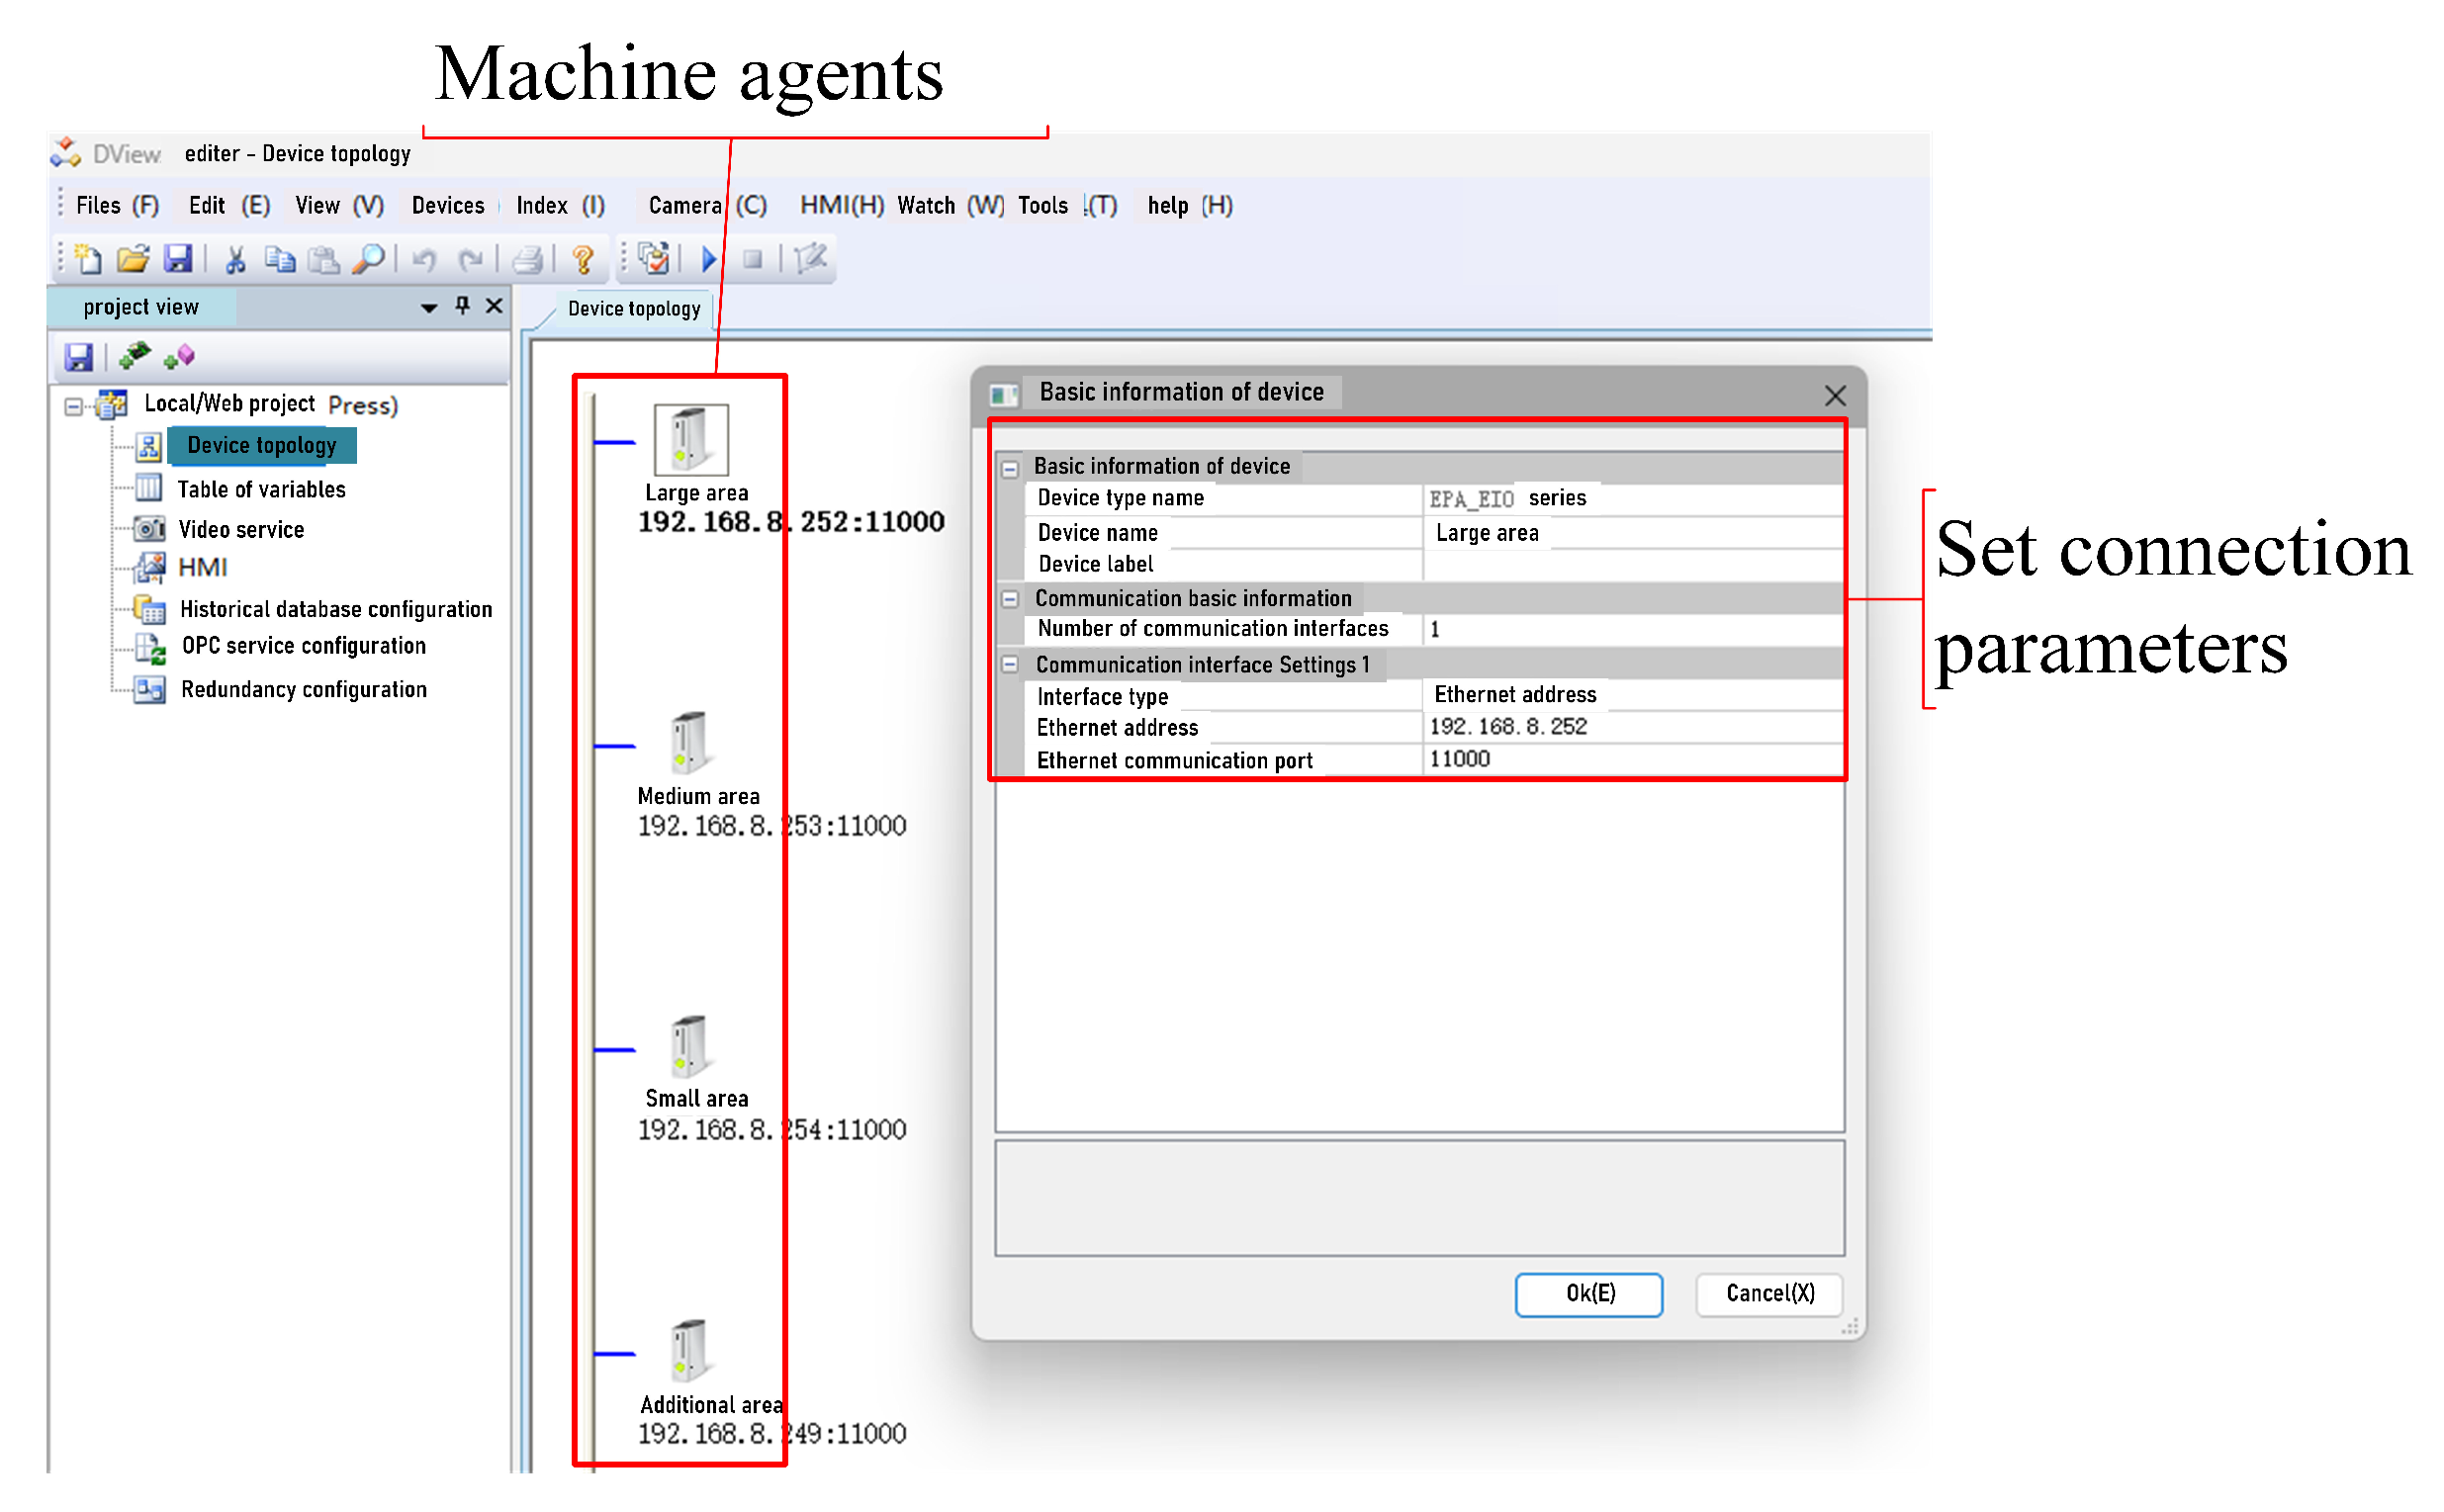Click the Cut scissors icon
Screen dimensions: 2444x1512
tap(235, 260)
